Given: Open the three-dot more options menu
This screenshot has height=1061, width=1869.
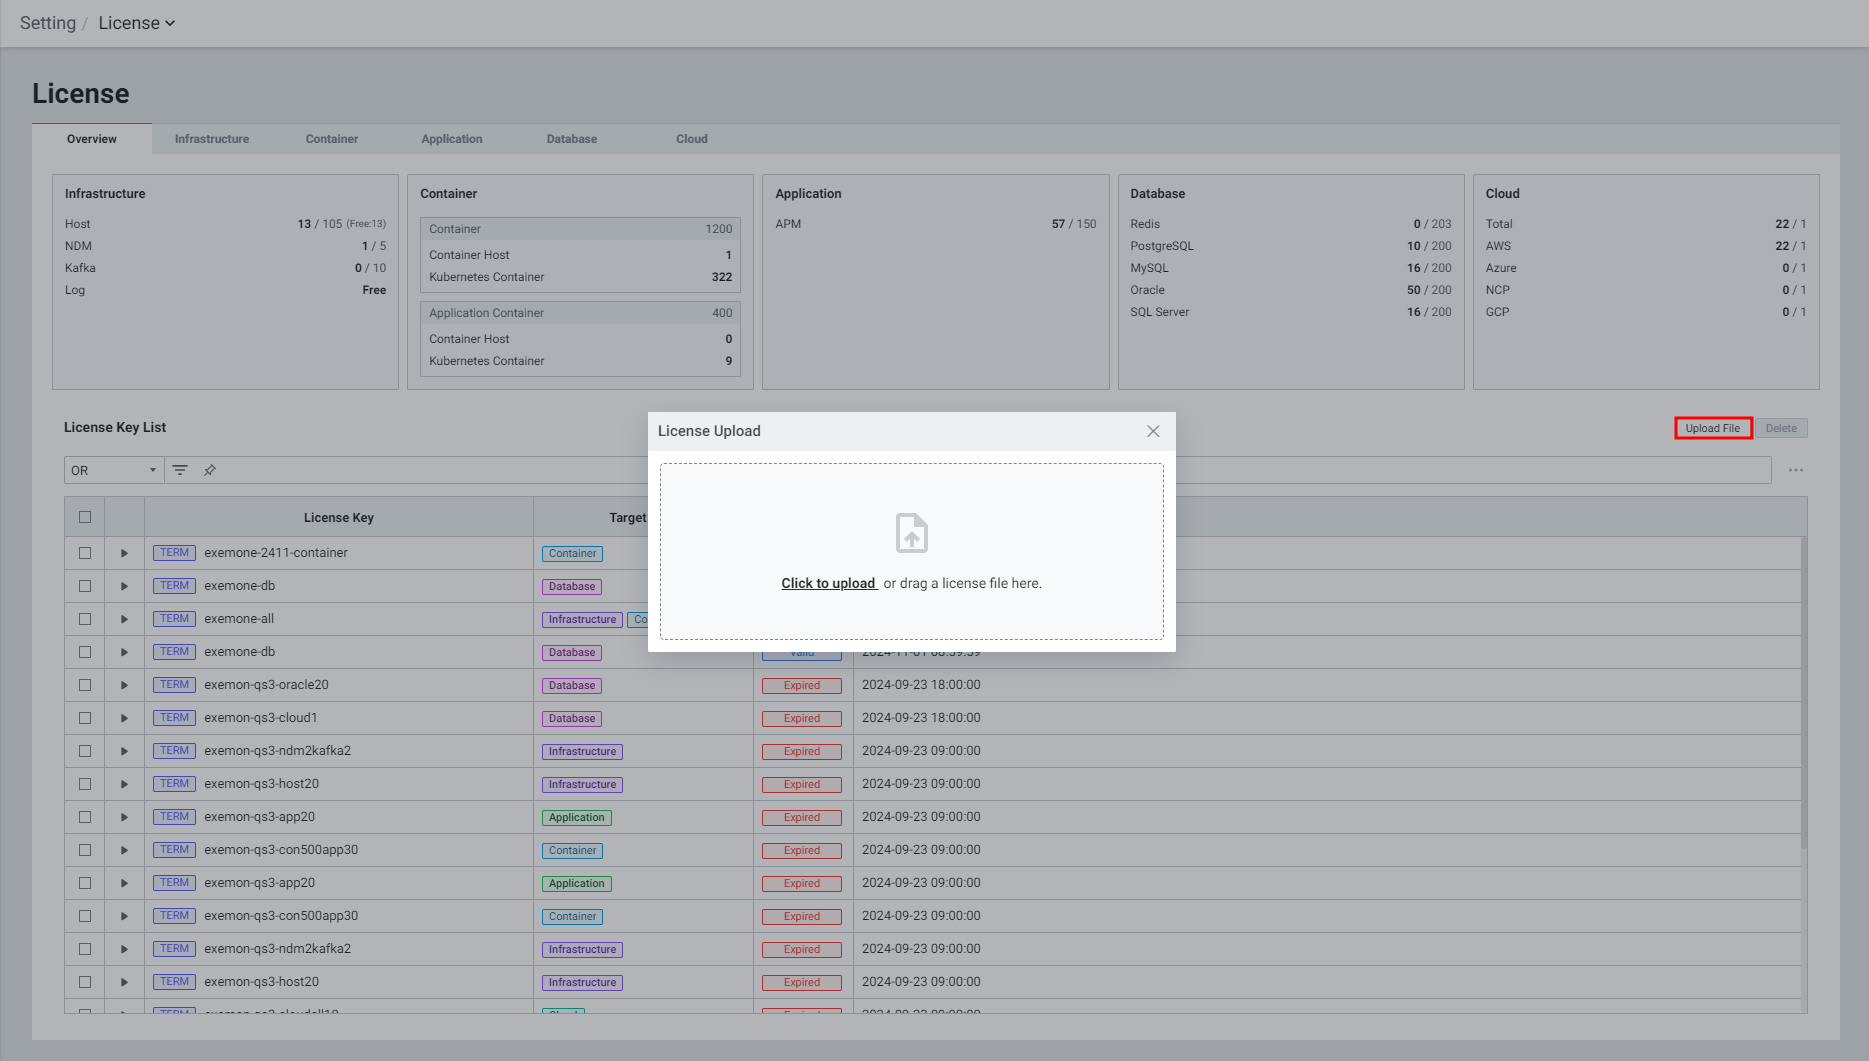Looking at the screenshot, I should [x=1795, y=470].
